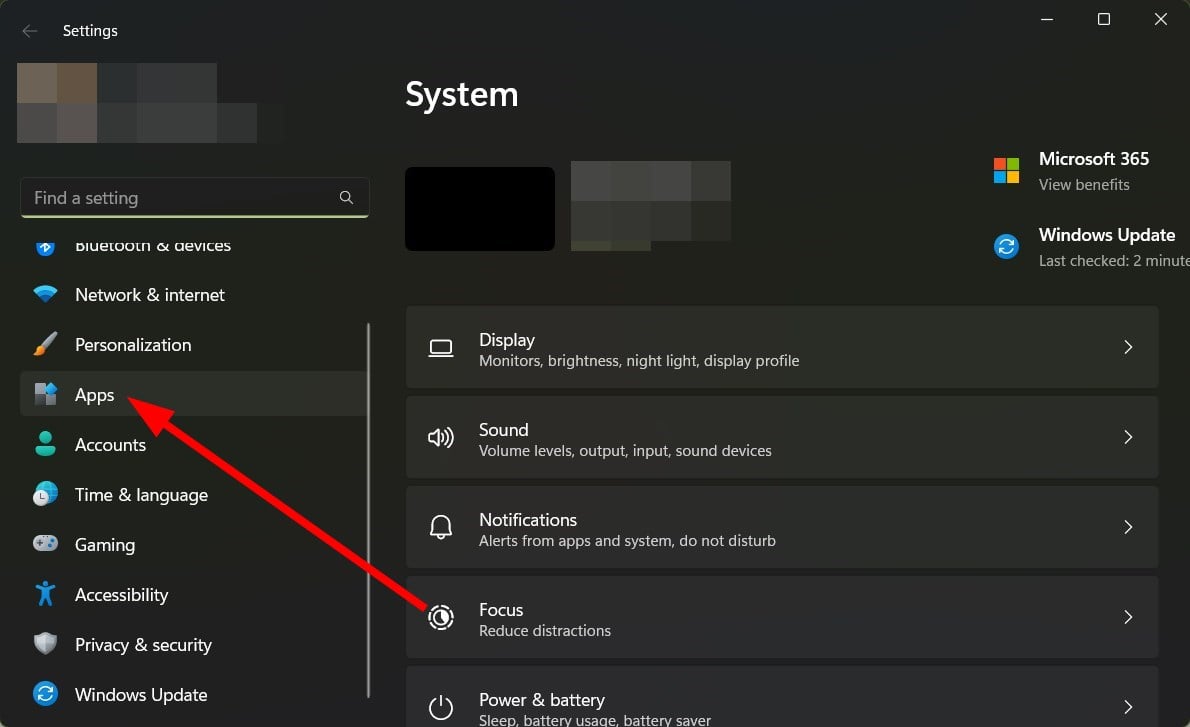Click the Network & internet wifi icon

pos(46,294)
